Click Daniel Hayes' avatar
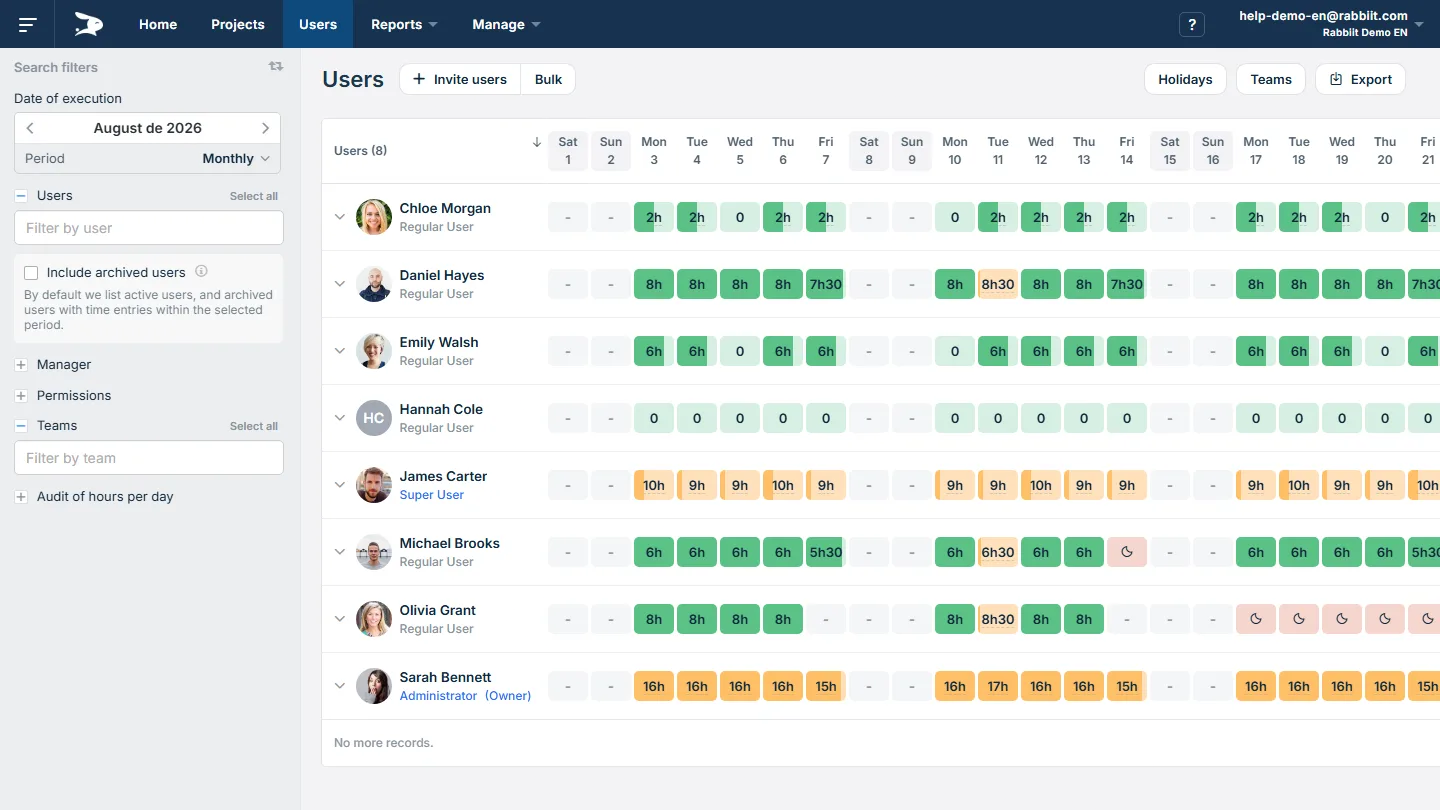This screenshot has height=810, width=1440. (x=374, y=284)
